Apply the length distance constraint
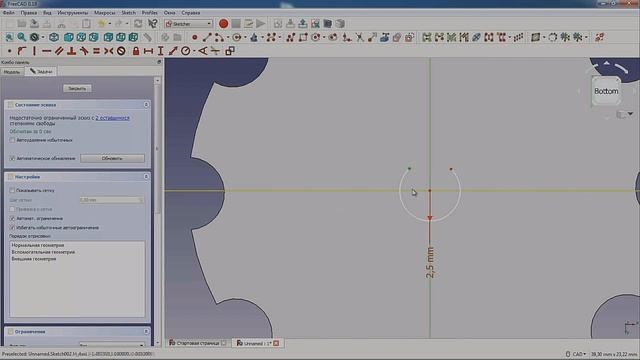This screenshot has width=640, height=360. point(173,51)
